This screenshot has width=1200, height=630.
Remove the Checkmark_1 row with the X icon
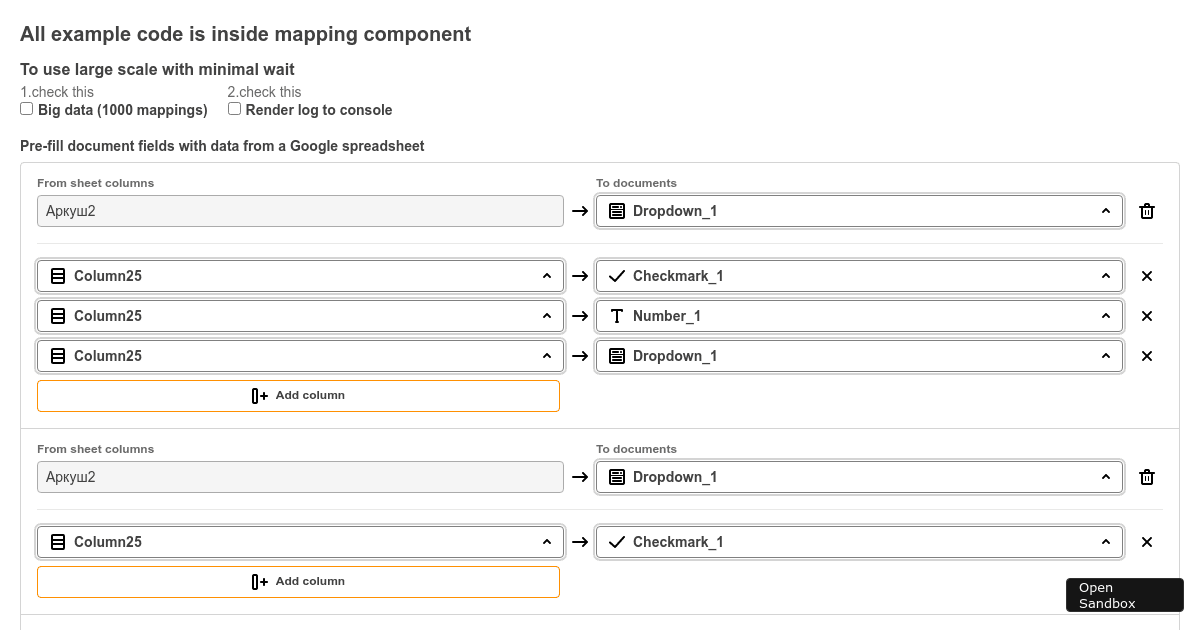[1146, 276]
